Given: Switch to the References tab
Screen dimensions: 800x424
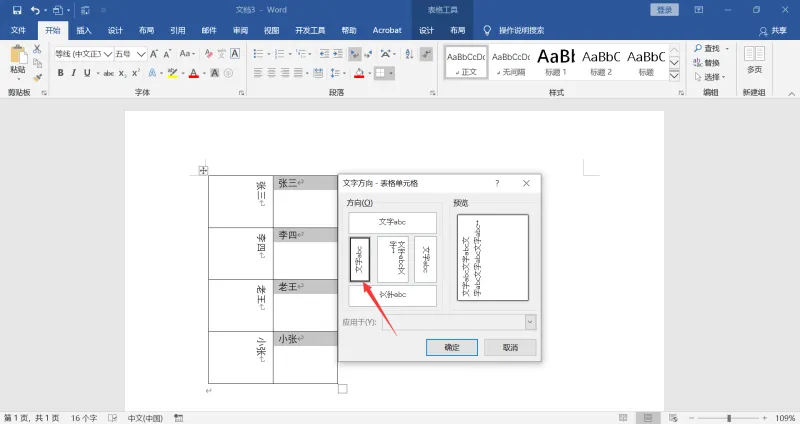Looking at the screenshot, I should tap(178, 31).
